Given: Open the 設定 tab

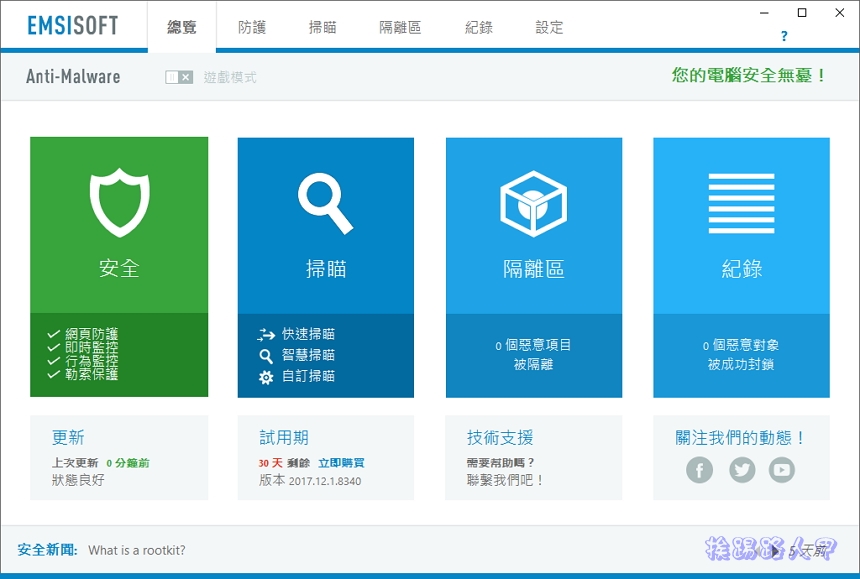Looking at the screenshot, I should pyautogui.click(x=549, y=27).
